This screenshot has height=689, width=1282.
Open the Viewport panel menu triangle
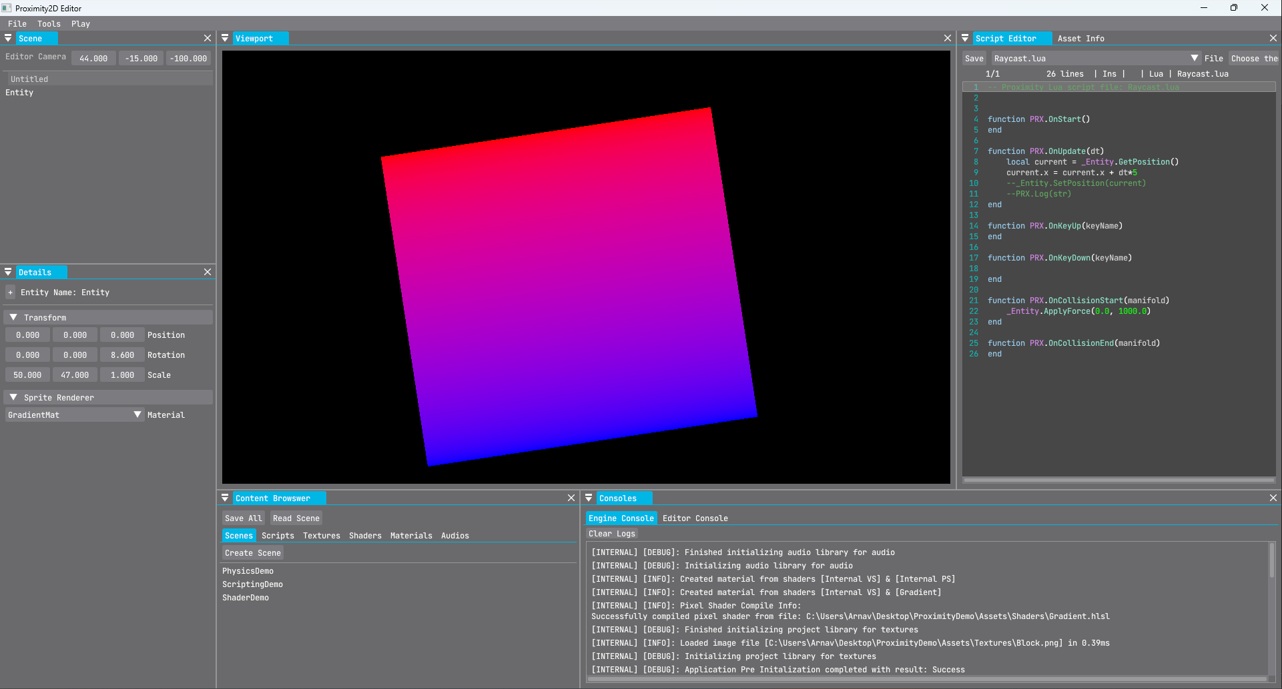226,38
